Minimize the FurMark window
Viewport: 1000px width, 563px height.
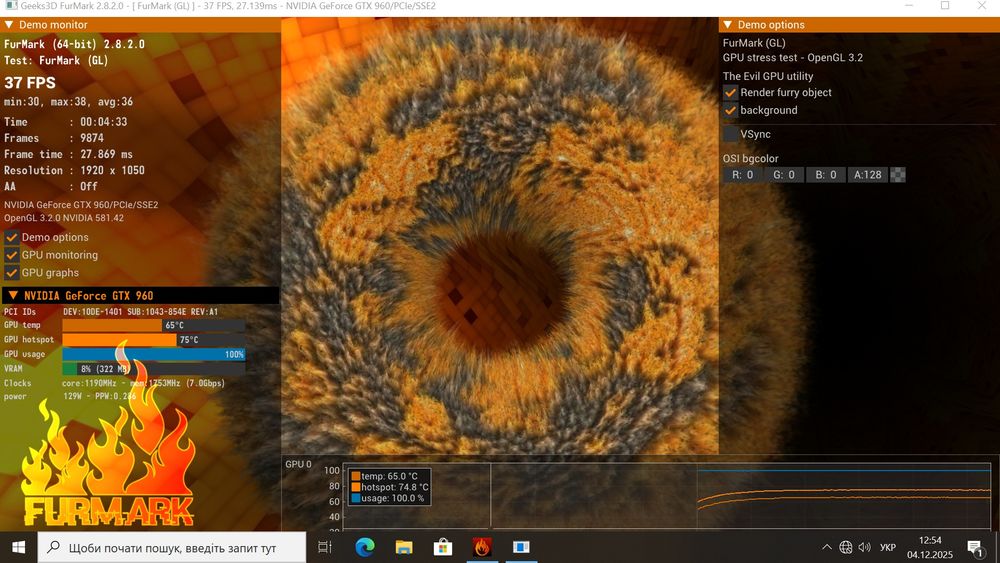pyautogui.click(x=909, y=6)
